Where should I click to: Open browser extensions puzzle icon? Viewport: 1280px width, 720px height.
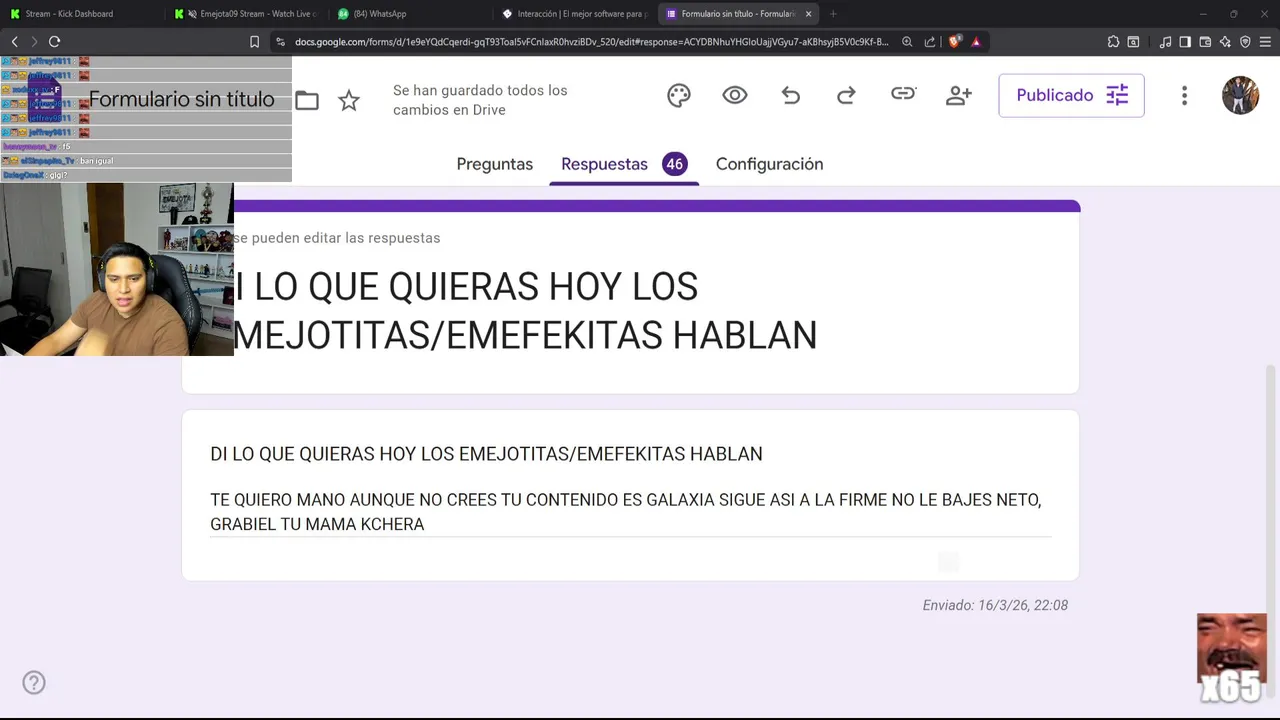tap(1113, 42)
